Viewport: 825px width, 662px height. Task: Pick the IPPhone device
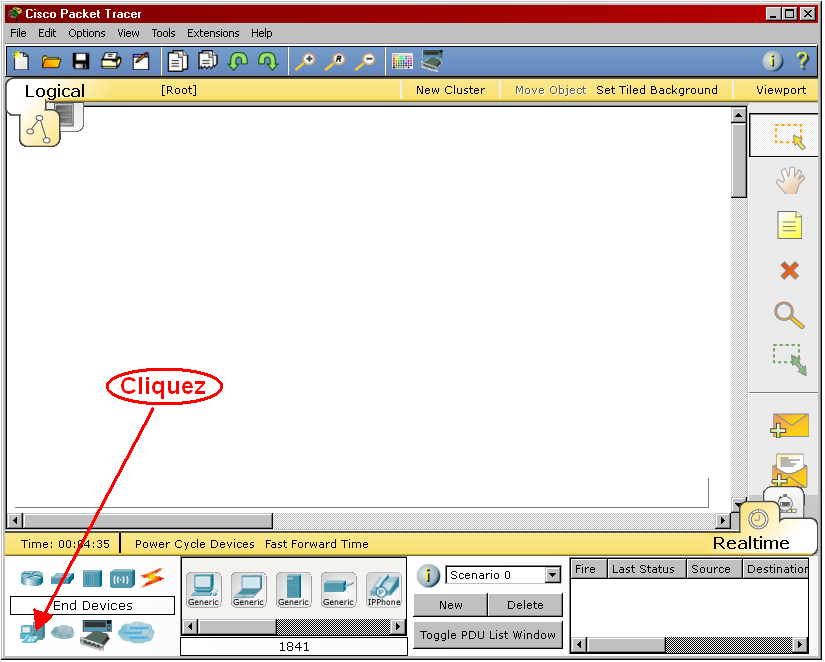(x=384, y=590)
